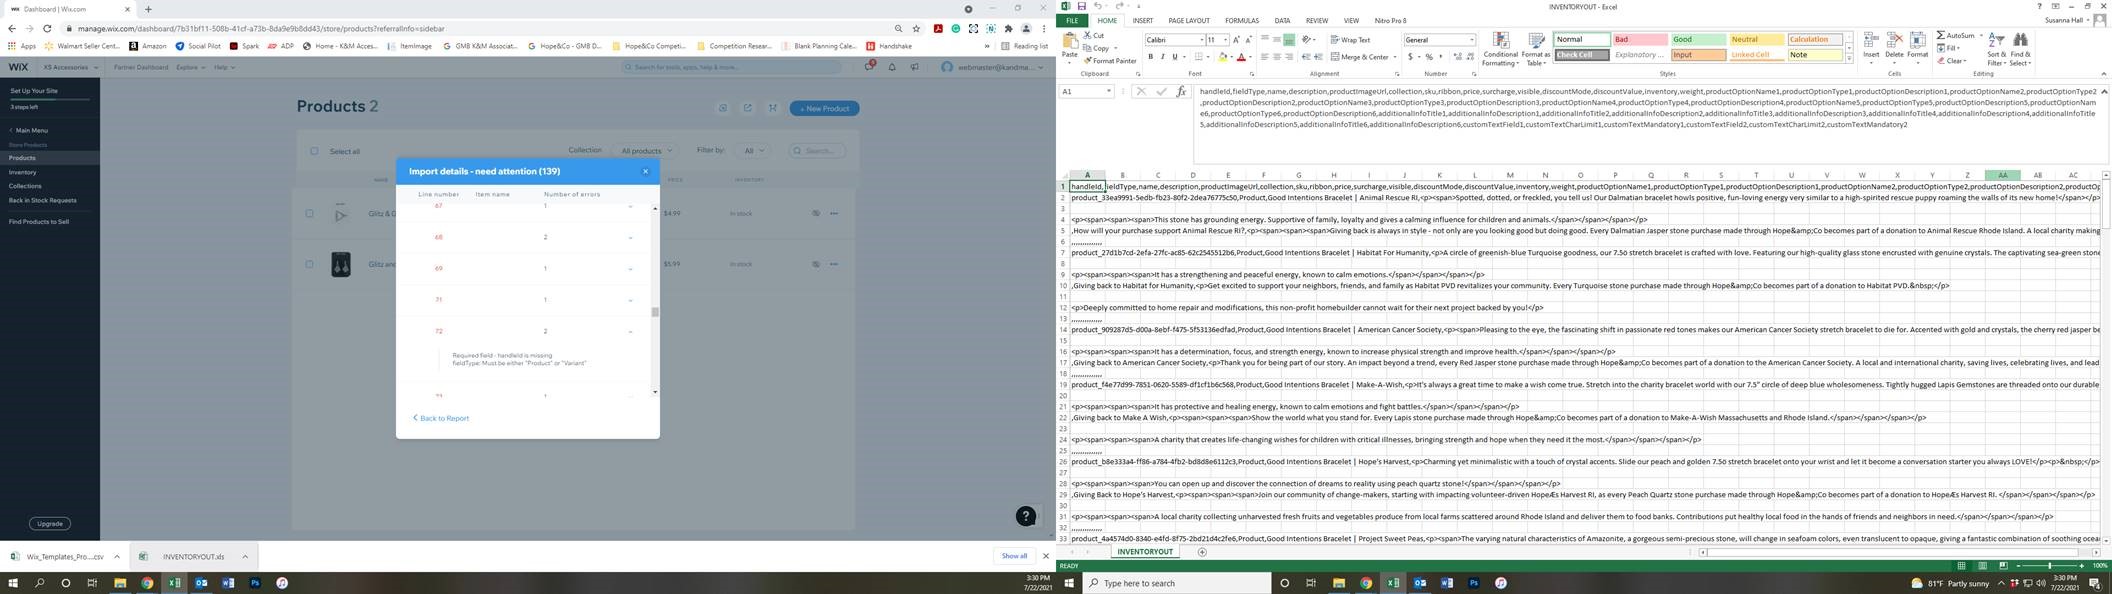The width and height of the screenshot is (2112, 594).
Task: Toggle visibility eye for $5.99 product
Action: coord(816,264)
